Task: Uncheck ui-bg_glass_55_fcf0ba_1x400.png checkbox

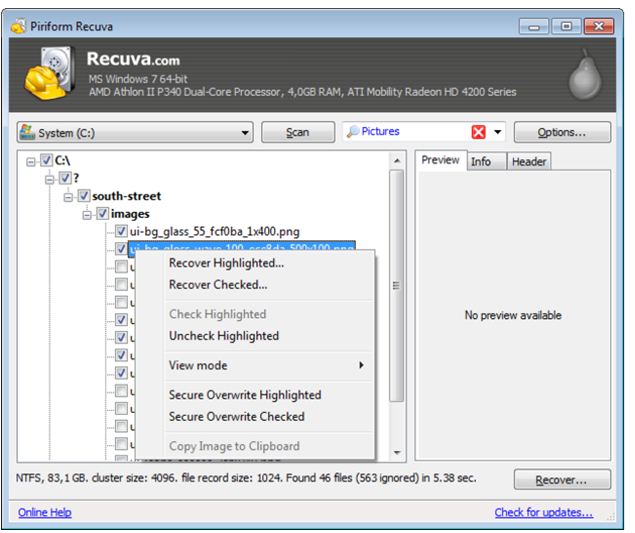Action: [x=121, y=231]
